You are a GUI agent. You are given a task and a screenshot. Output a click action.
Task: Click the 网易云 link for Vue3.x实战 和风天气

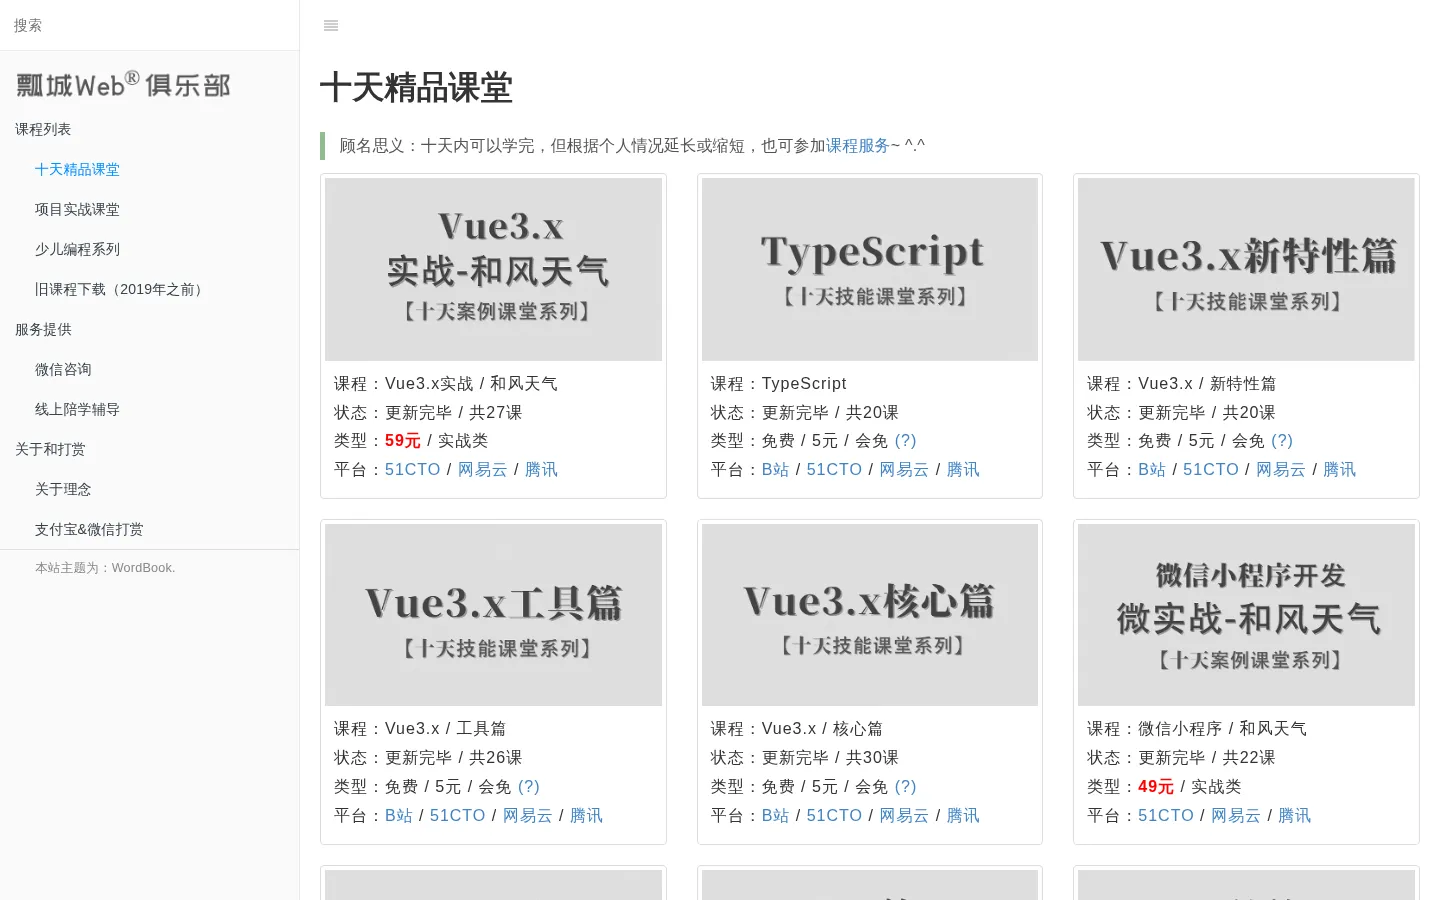(x=483, y=470)
